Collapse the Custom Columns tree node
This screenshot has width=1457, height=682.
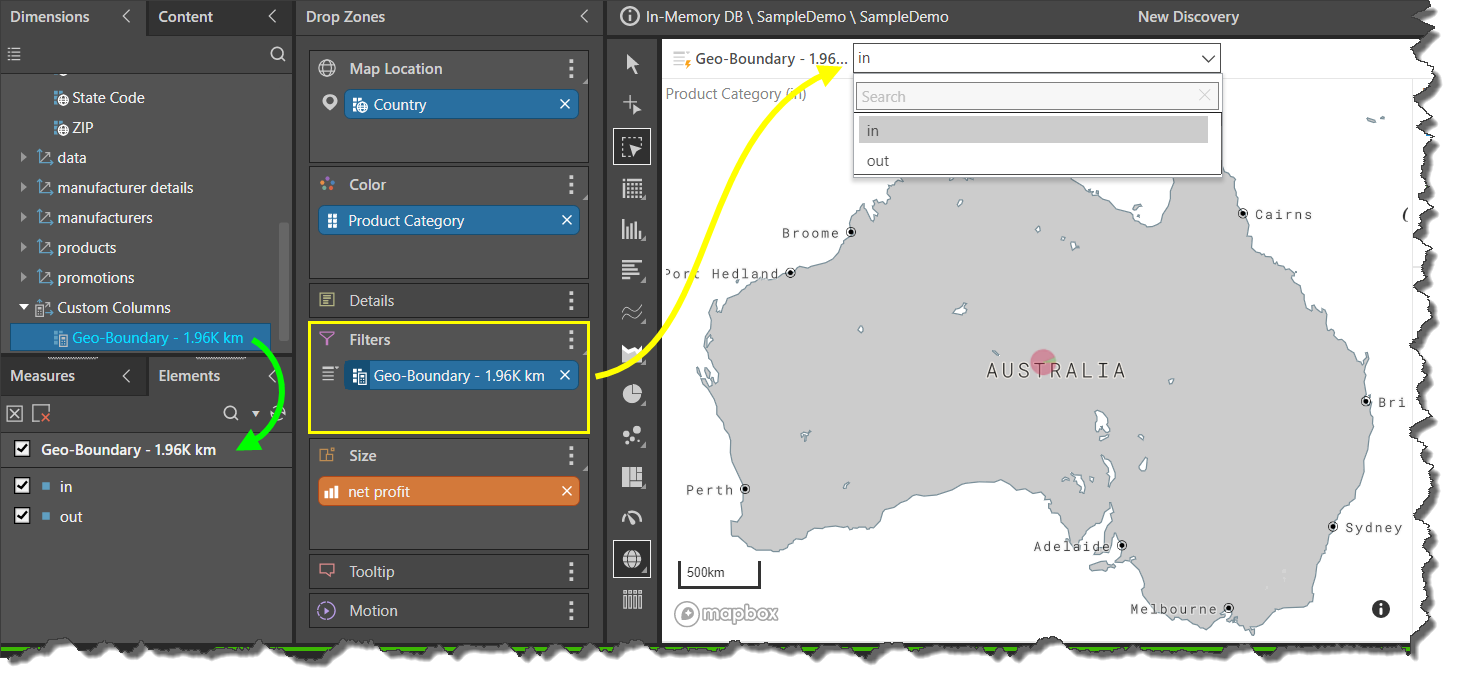pos(24,308)
